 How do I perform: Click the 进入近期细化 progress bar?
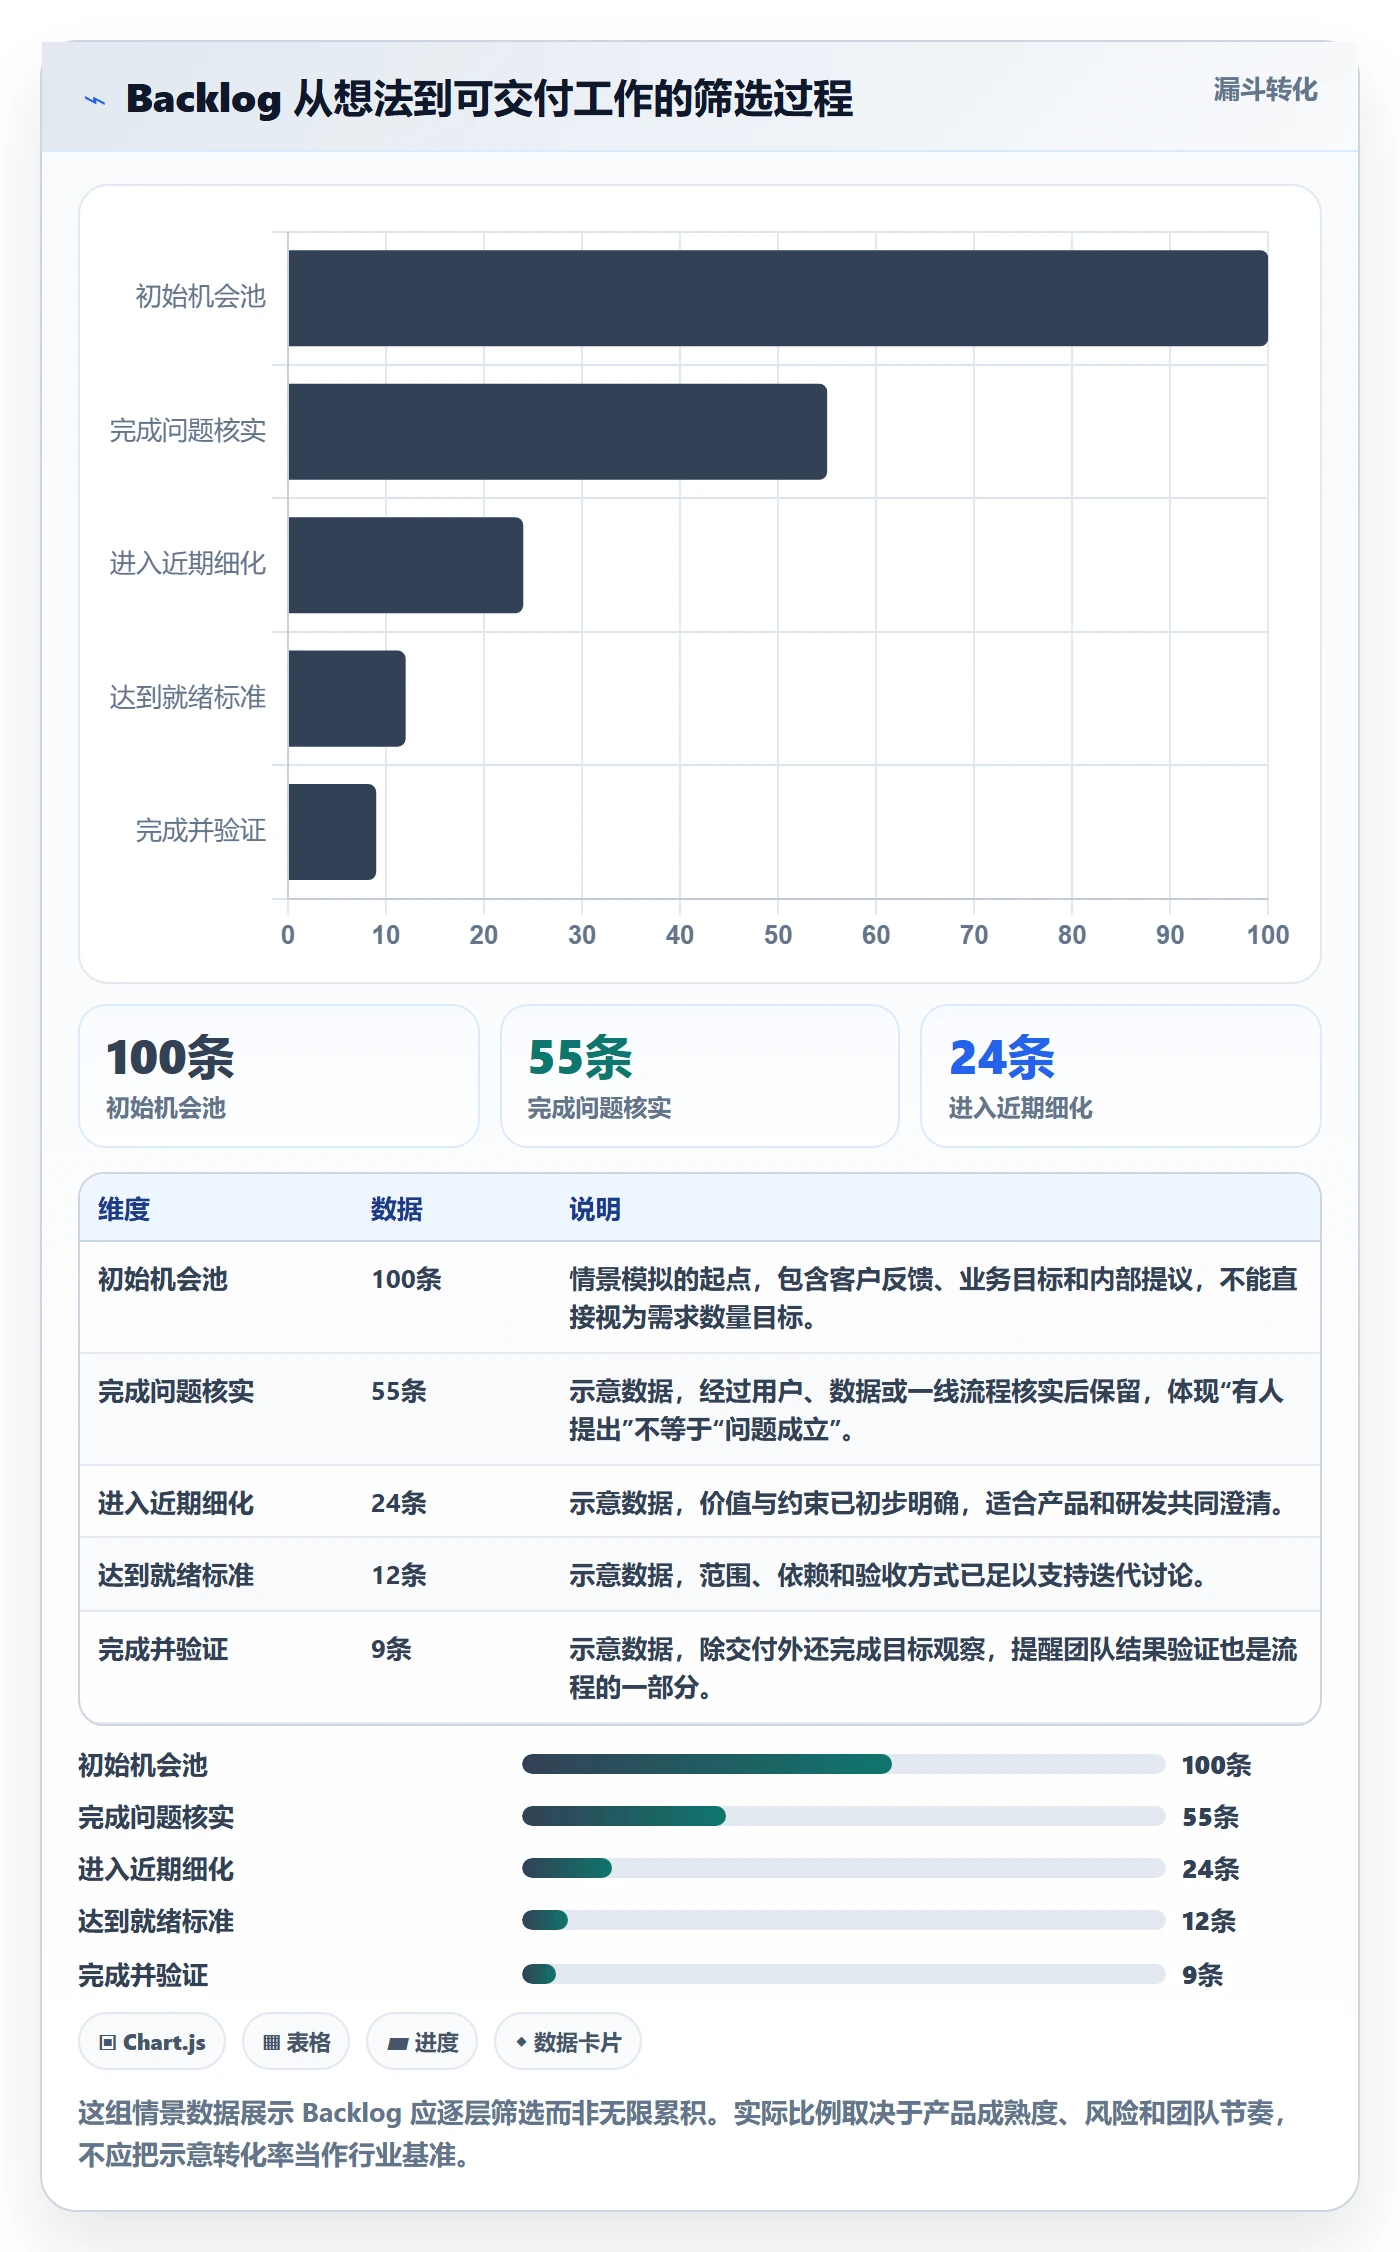[x=844, y=1868]
